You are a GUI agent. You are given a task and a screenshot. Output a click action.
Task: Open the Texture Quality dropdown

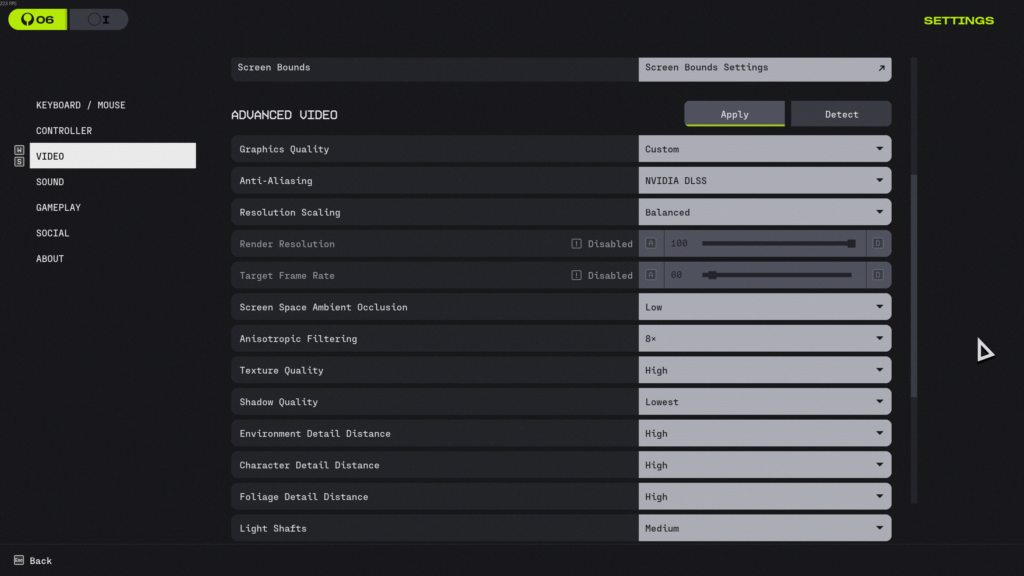(x=764, y=370)
